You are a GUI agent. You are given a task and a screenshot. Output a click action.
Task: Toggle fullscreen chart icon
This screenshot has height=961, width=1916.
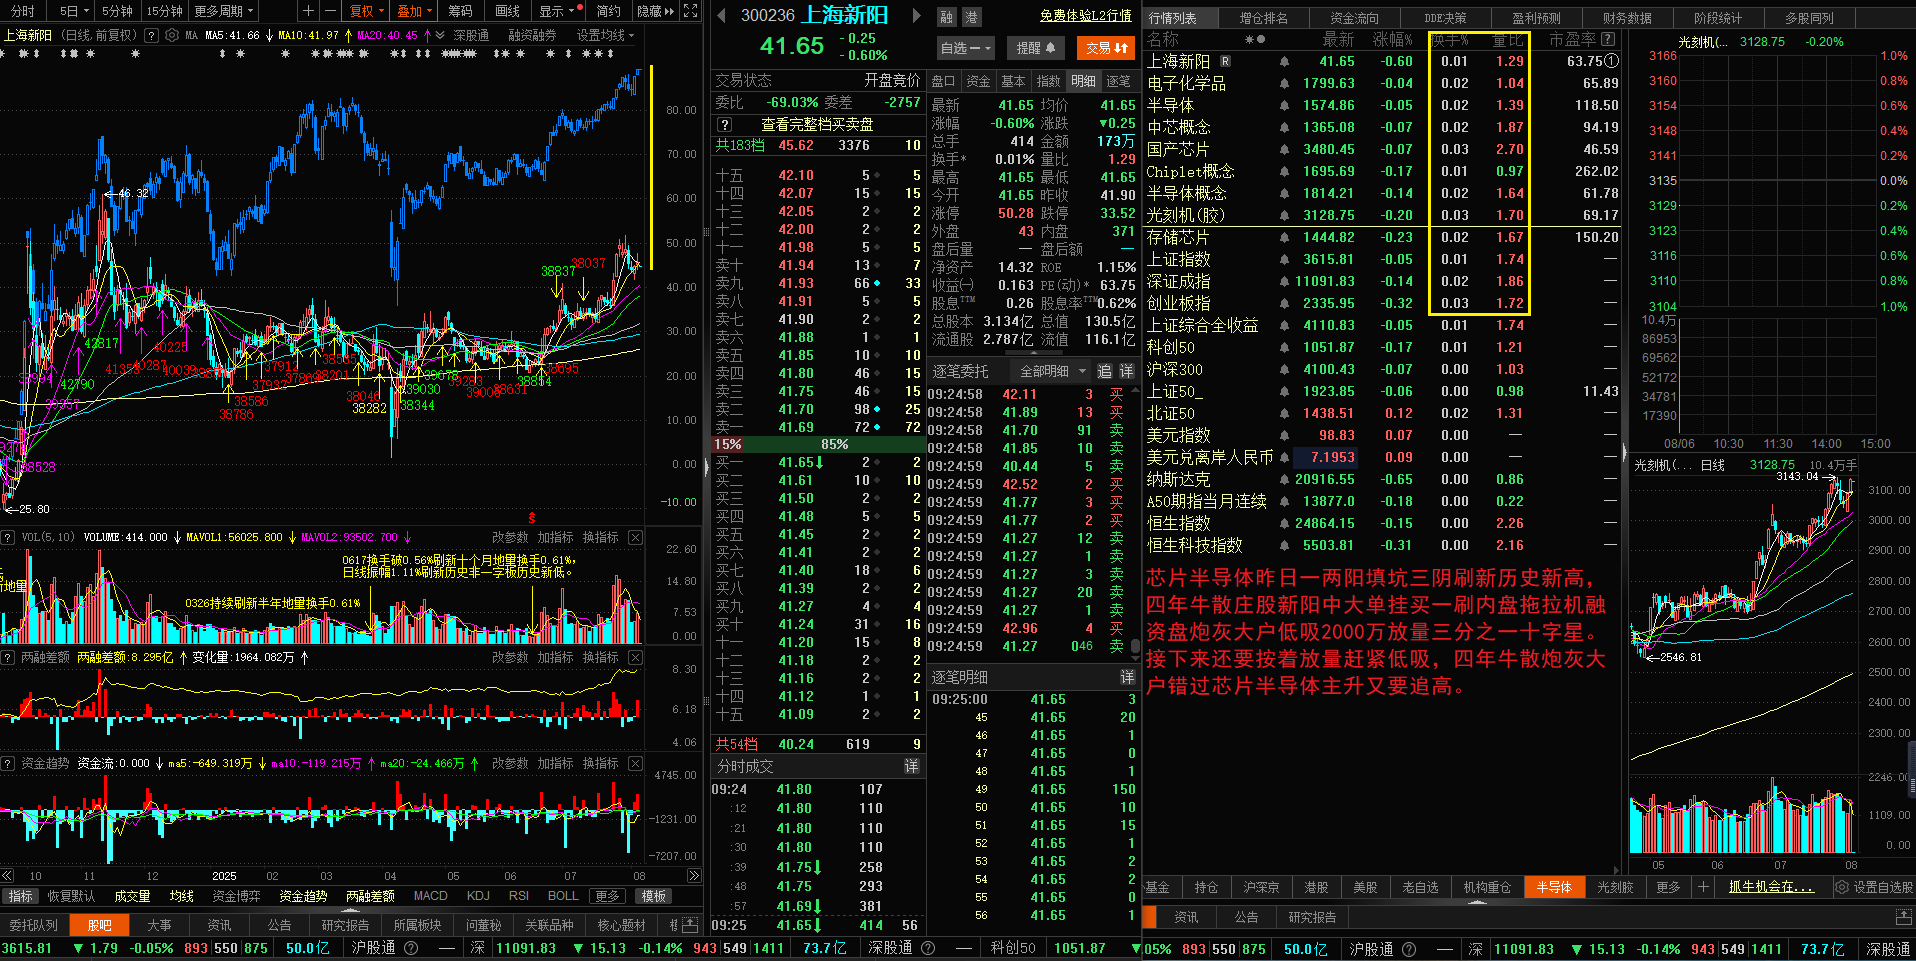coord(690,11)
